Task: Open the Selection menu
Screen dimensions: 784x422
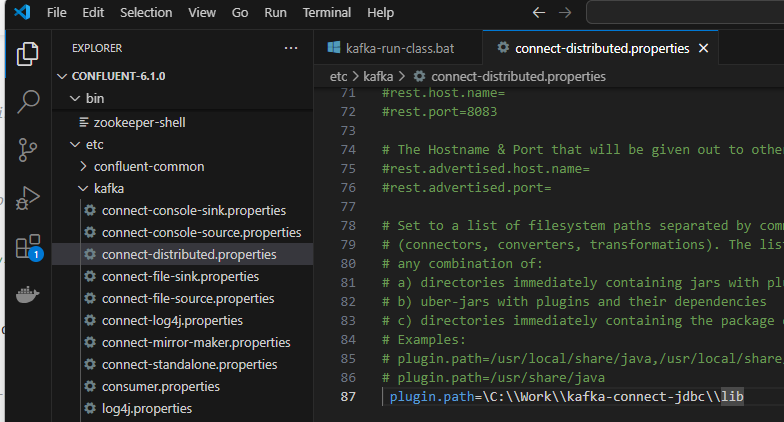Action: pyautogui.click(x=146, y=12)
